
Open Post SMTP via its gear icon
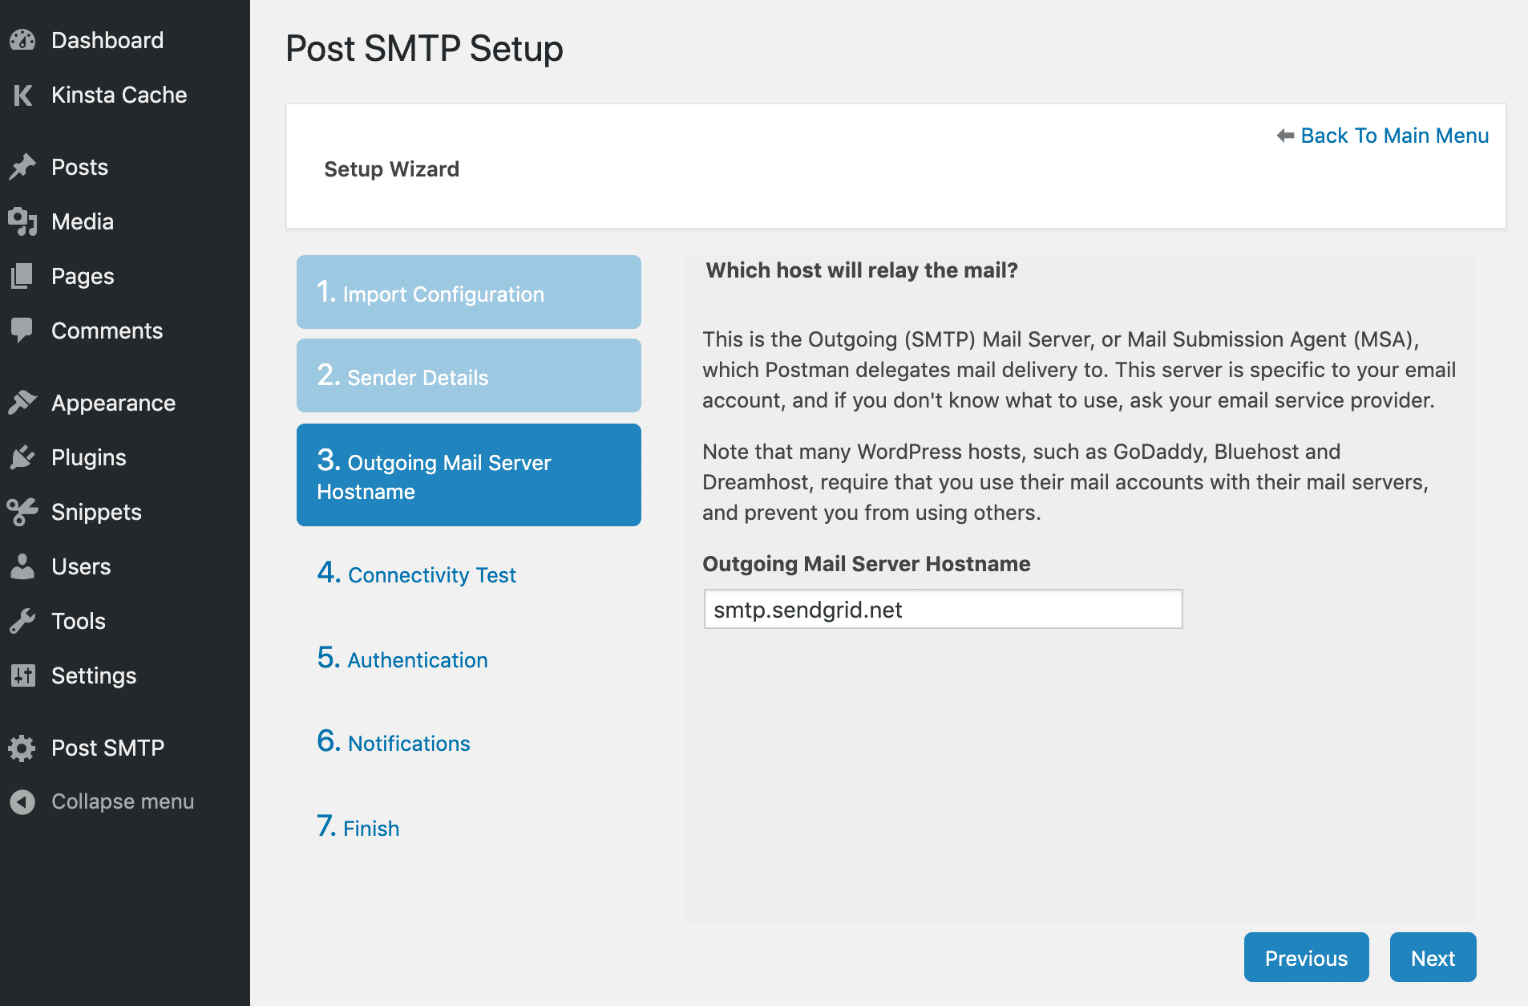(22, 747)
